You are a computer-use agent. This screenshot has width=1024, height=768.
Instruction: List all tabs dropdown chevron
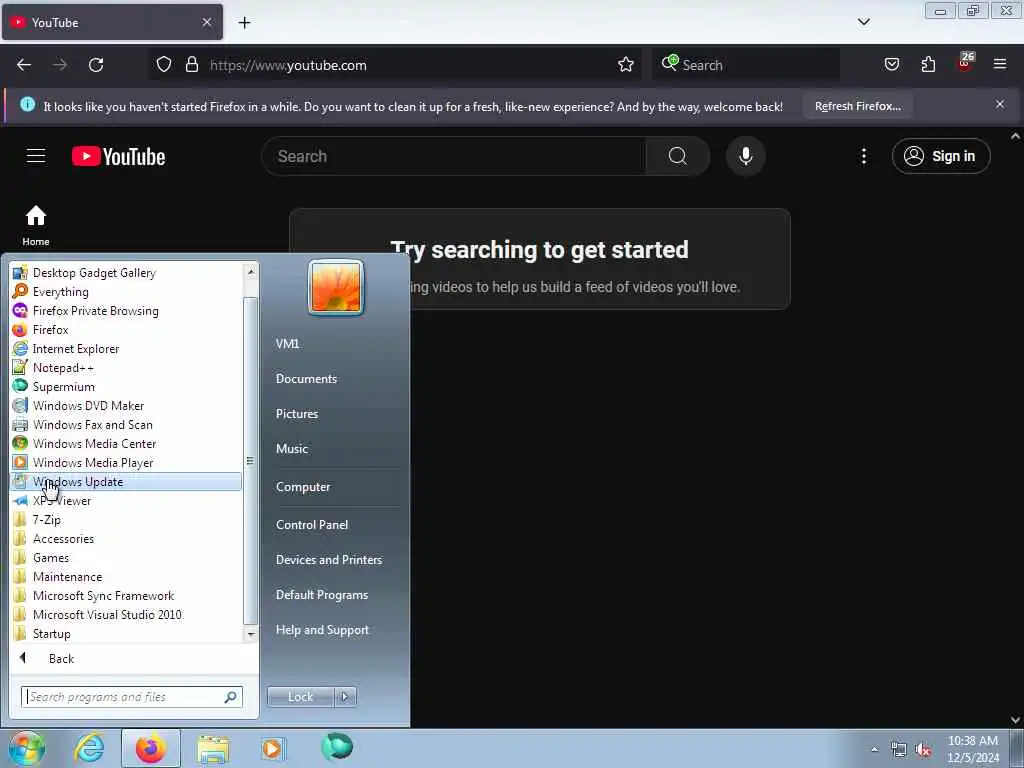pos(863,22)
